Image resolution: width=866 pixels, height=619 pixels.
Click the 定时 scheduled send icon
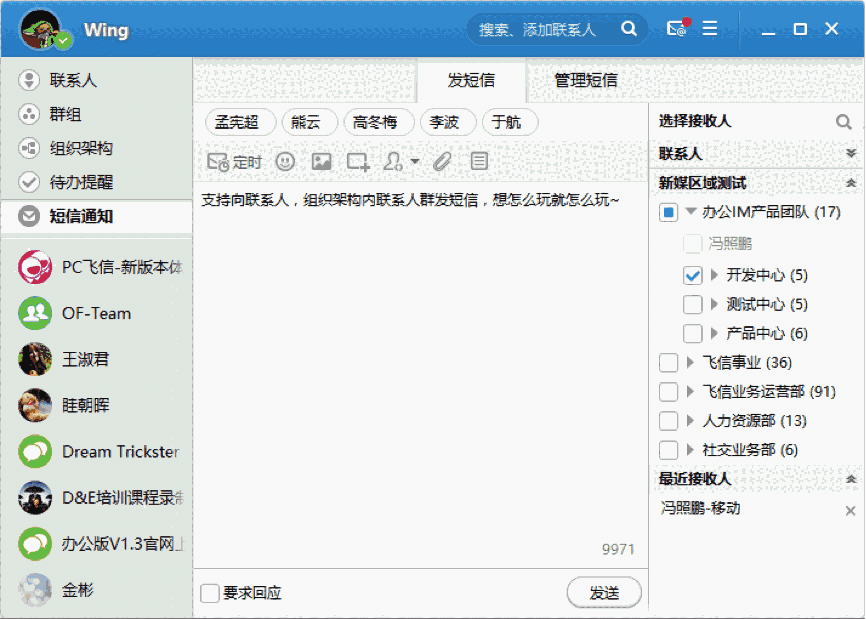pos(233,161)
